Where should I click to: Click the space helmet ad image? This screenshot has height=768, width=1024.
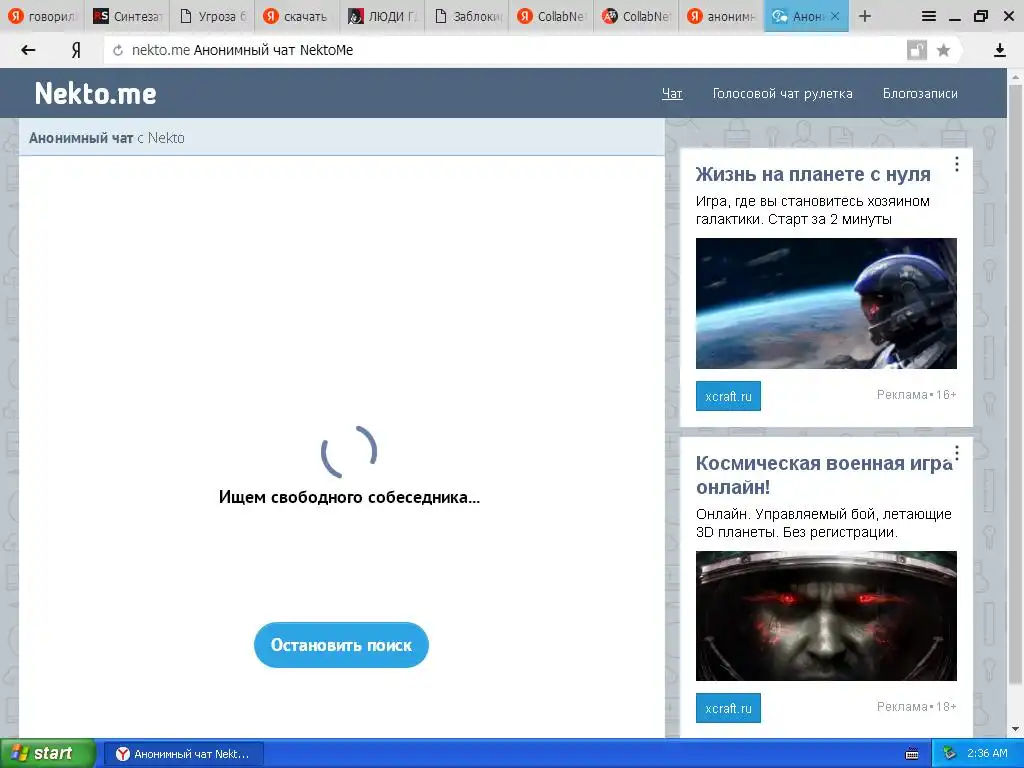click(x=826, y=303)
